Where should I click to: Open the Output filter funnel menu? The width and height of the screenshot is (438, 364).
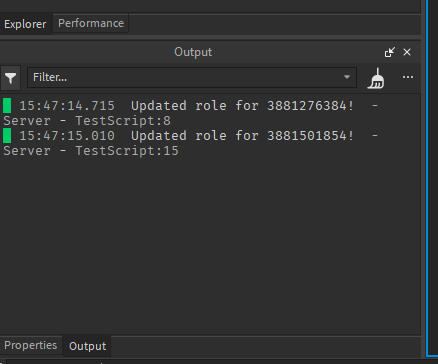coord(11,78)
